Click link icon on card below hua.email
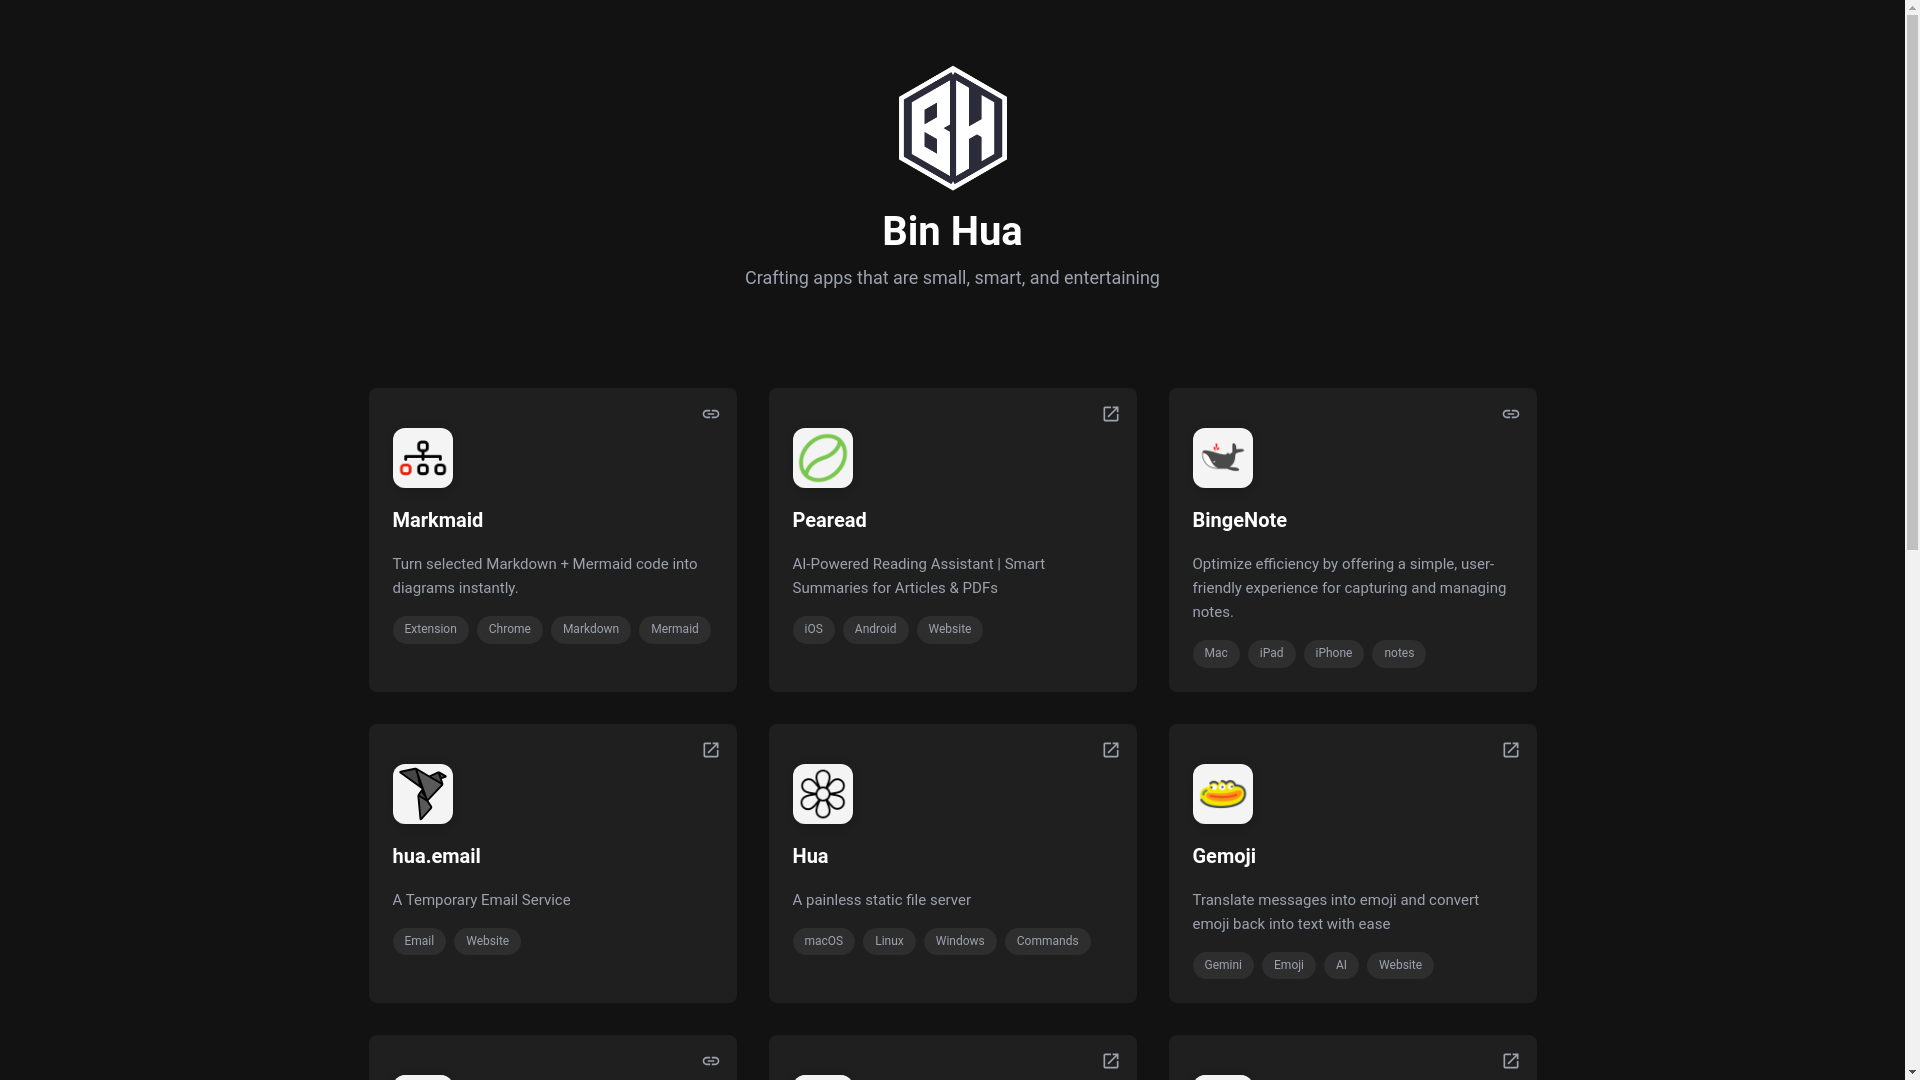The height and width of the screenshot is (1080, 1920). tap(710, 1061)
